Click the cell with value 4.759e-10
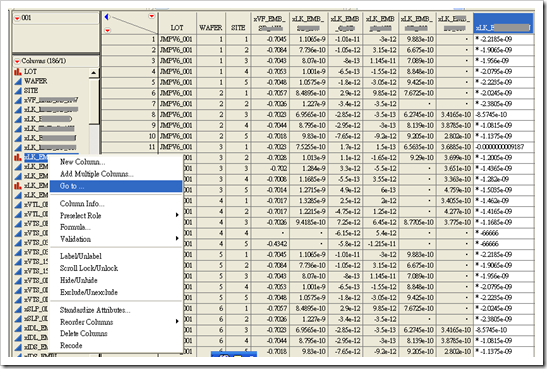The image size is (547, 369). pos(455,190)
